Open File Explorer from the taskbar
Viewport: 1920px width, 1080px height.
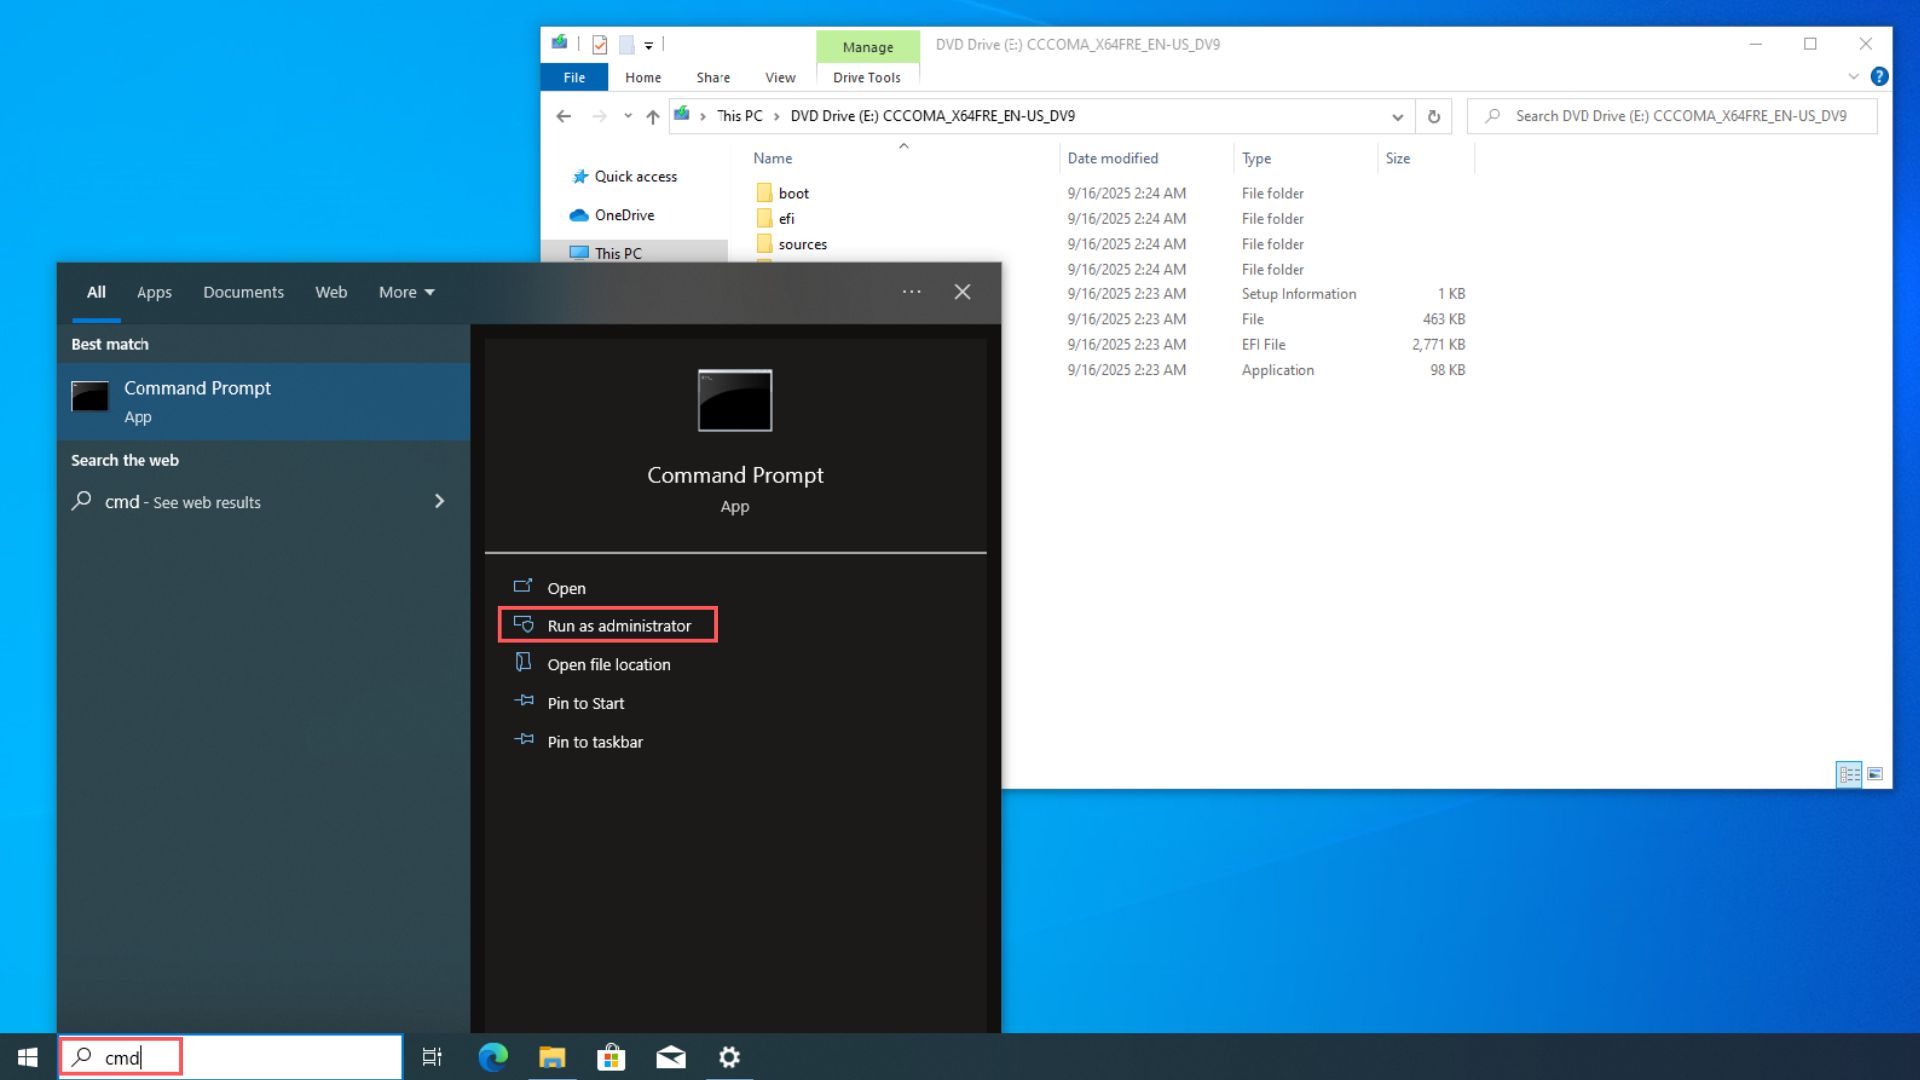point(552,1056)
